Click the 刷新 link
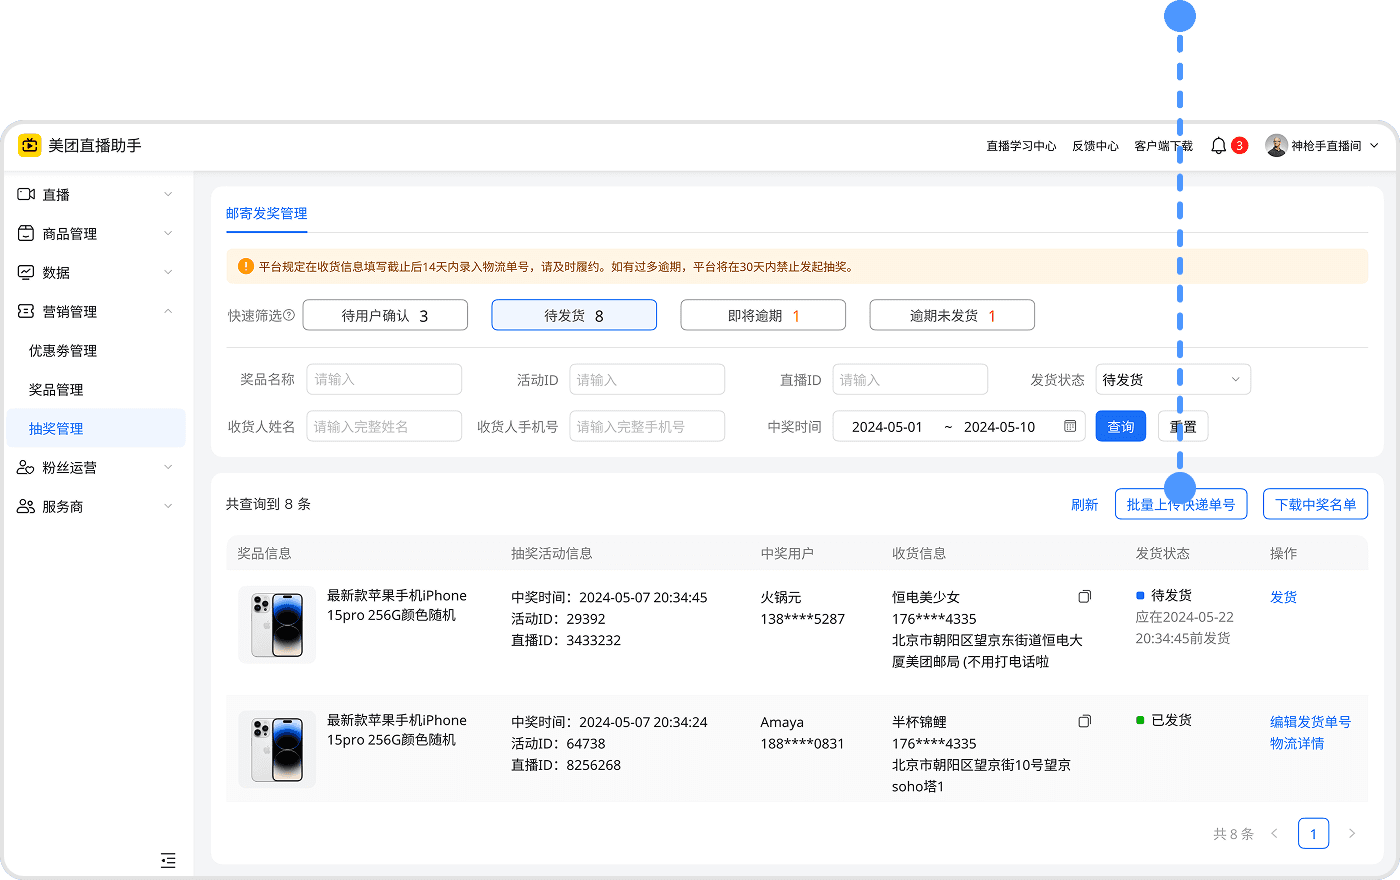1400x880 pixels. 1084,504
